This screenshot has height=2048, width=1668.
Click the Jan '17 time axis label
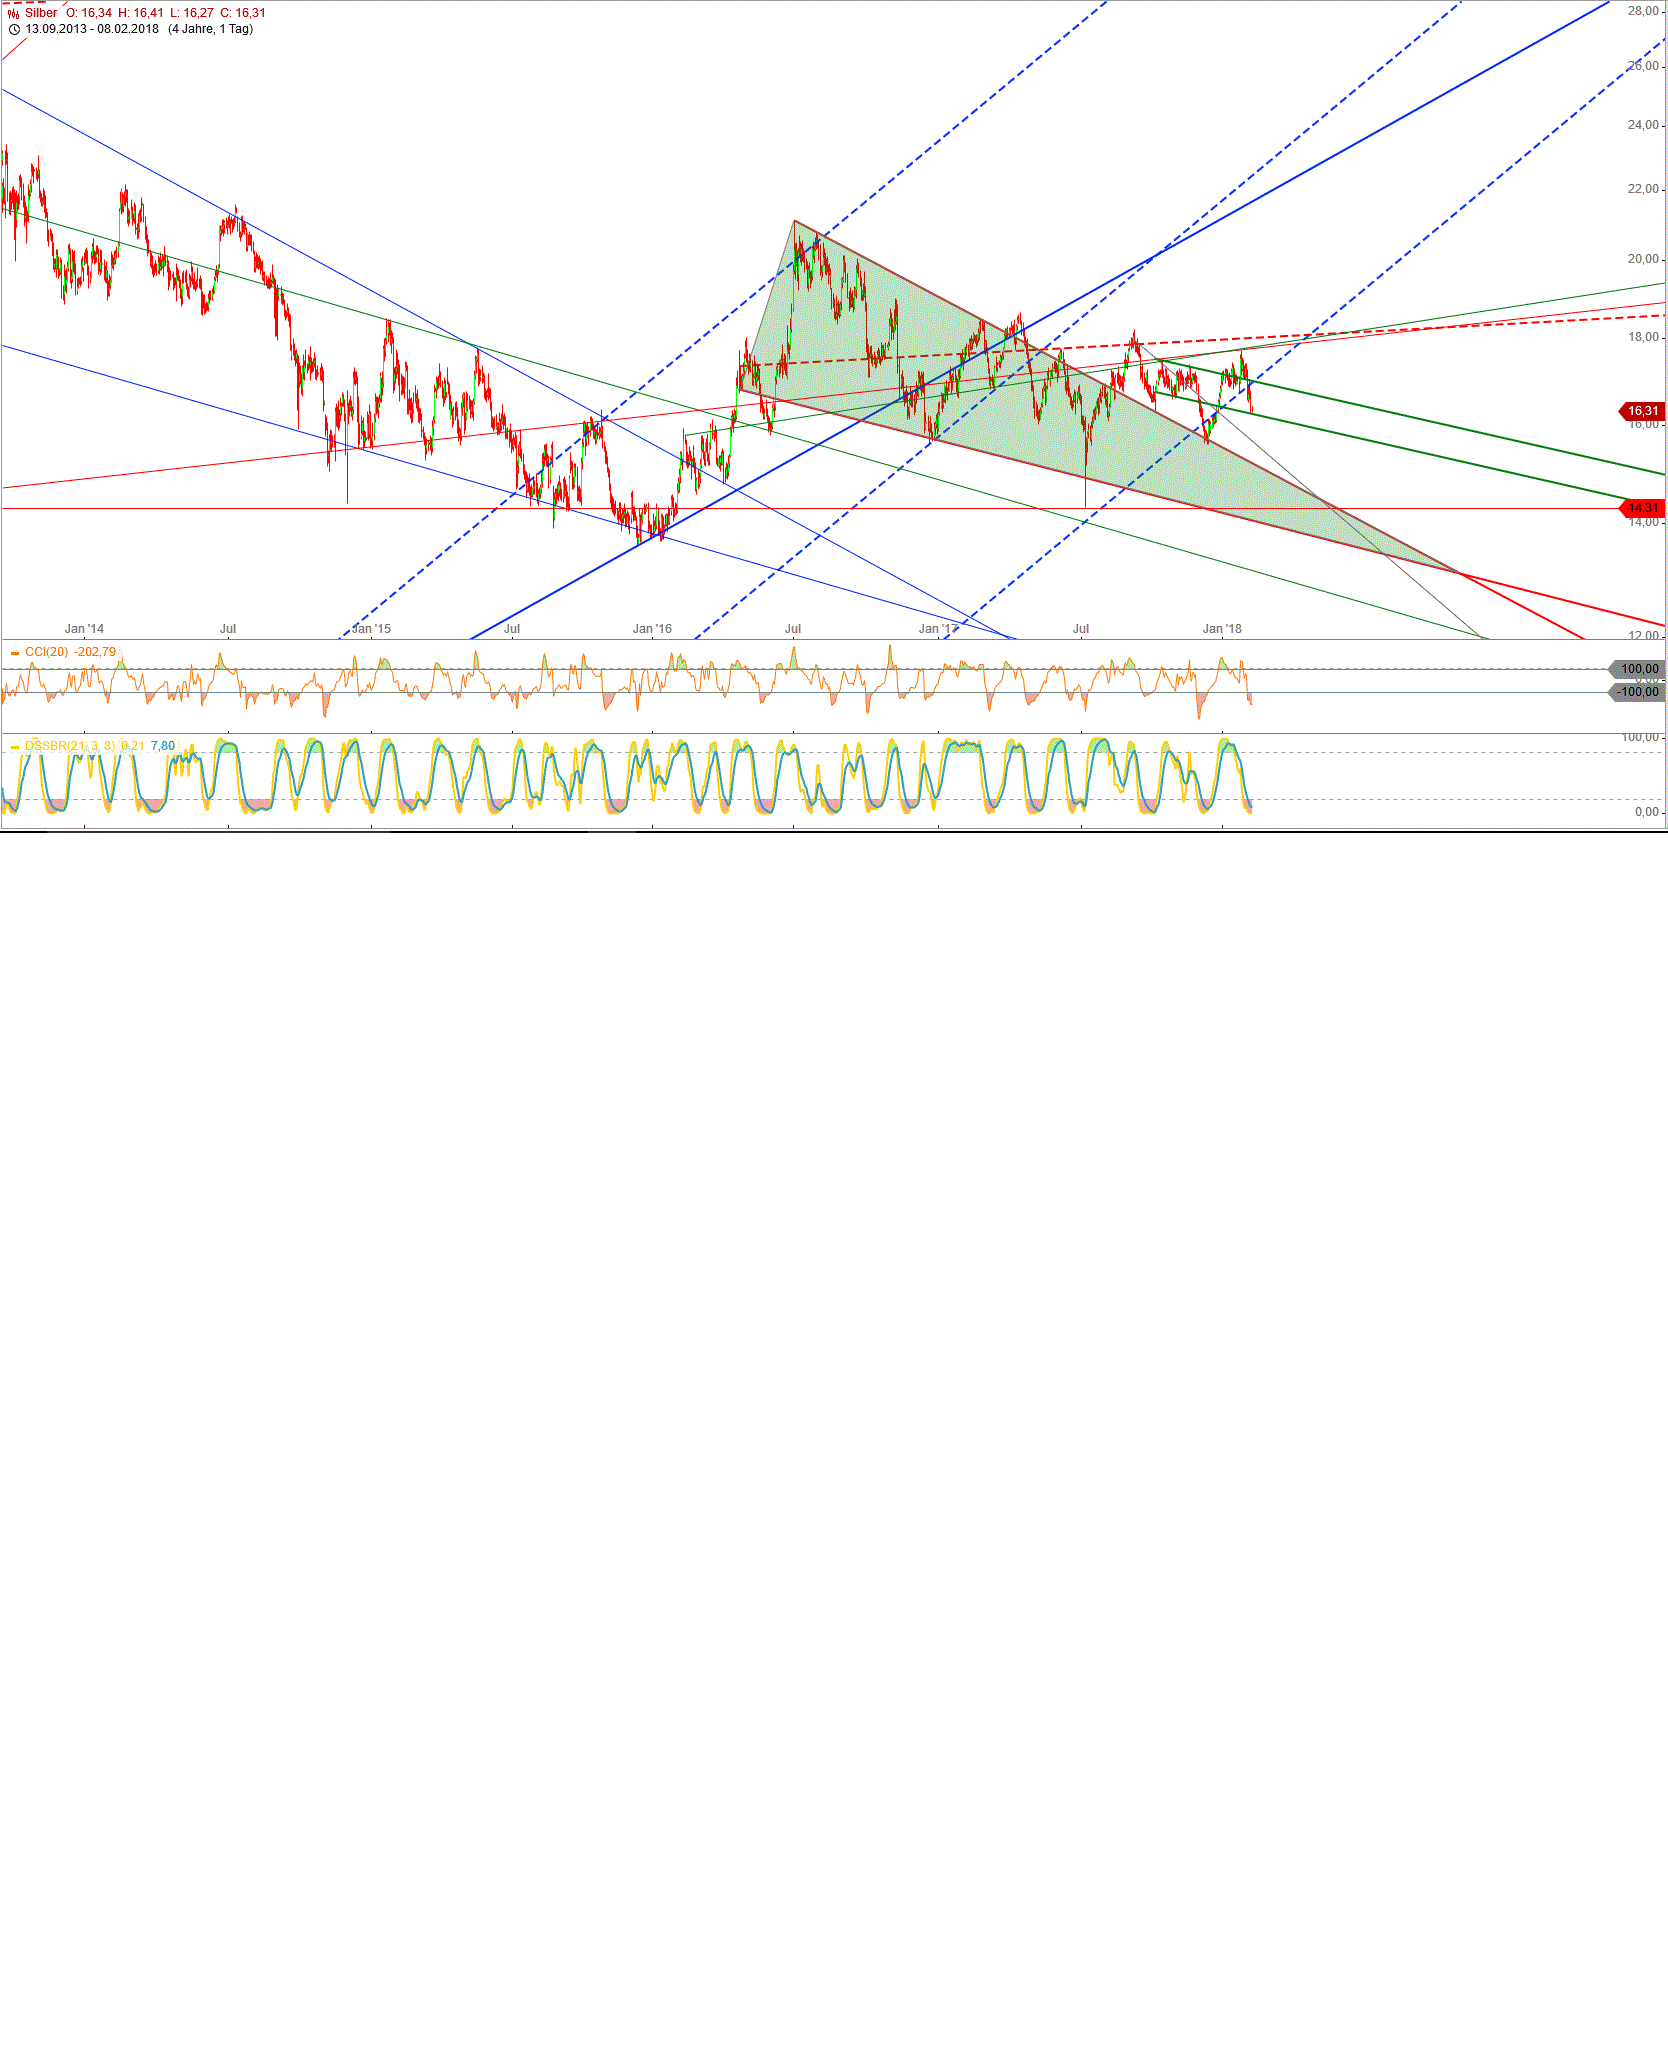pyautogui.click(x=938, y=629)
